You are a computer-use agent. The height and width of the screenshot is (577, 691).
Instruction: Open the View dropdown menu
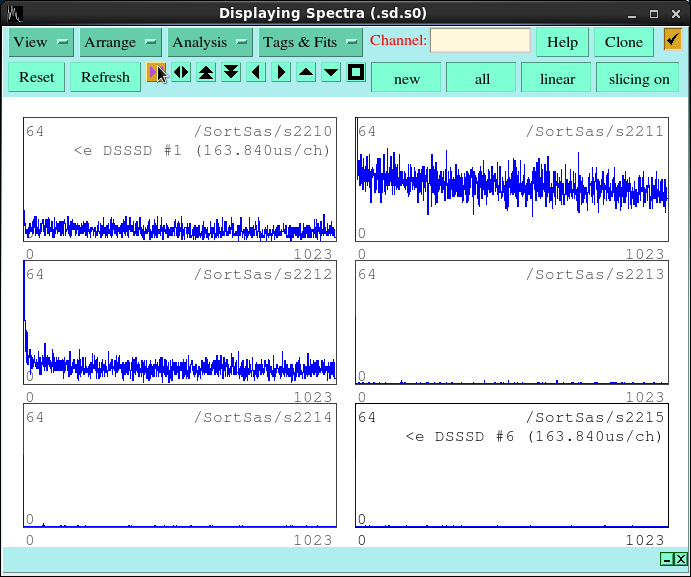click(41, 42)
